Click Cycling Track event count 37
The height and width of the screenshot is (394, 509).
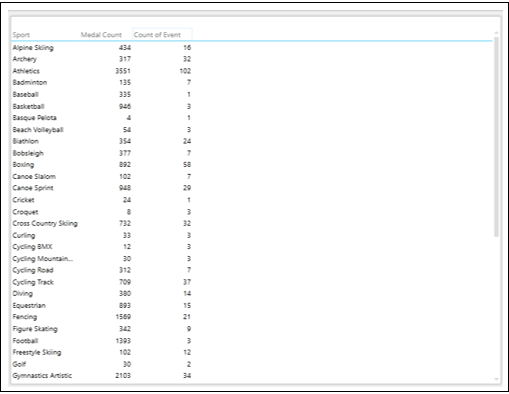[x=187, y=282]
